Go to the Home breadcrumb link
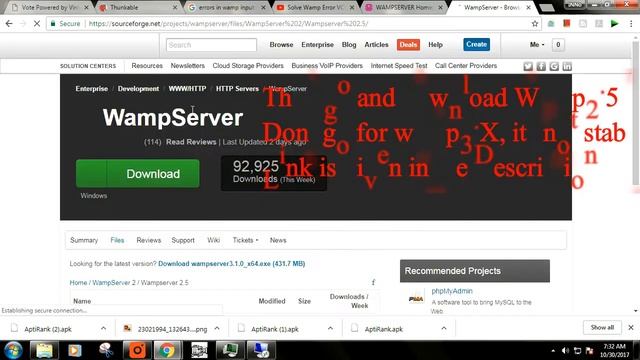This screenshot has width=640, height=360. coord(78,282)
